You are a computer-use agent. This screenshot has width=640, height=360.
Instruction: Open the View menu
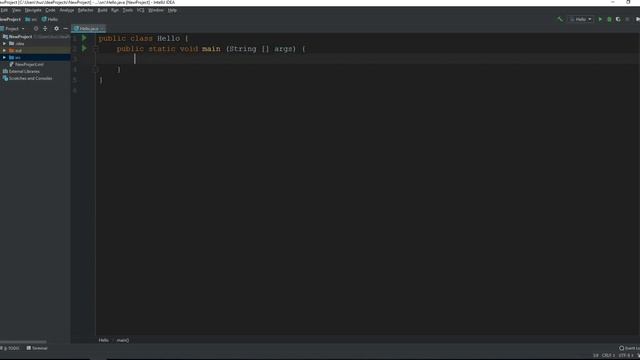[16, 10]
